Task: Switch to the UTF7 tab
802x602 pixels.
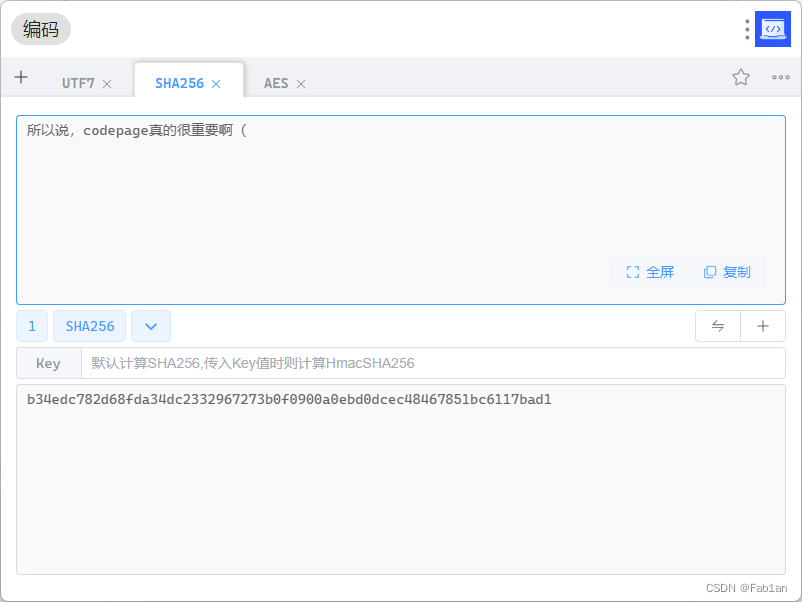Action: coord(78,83)
